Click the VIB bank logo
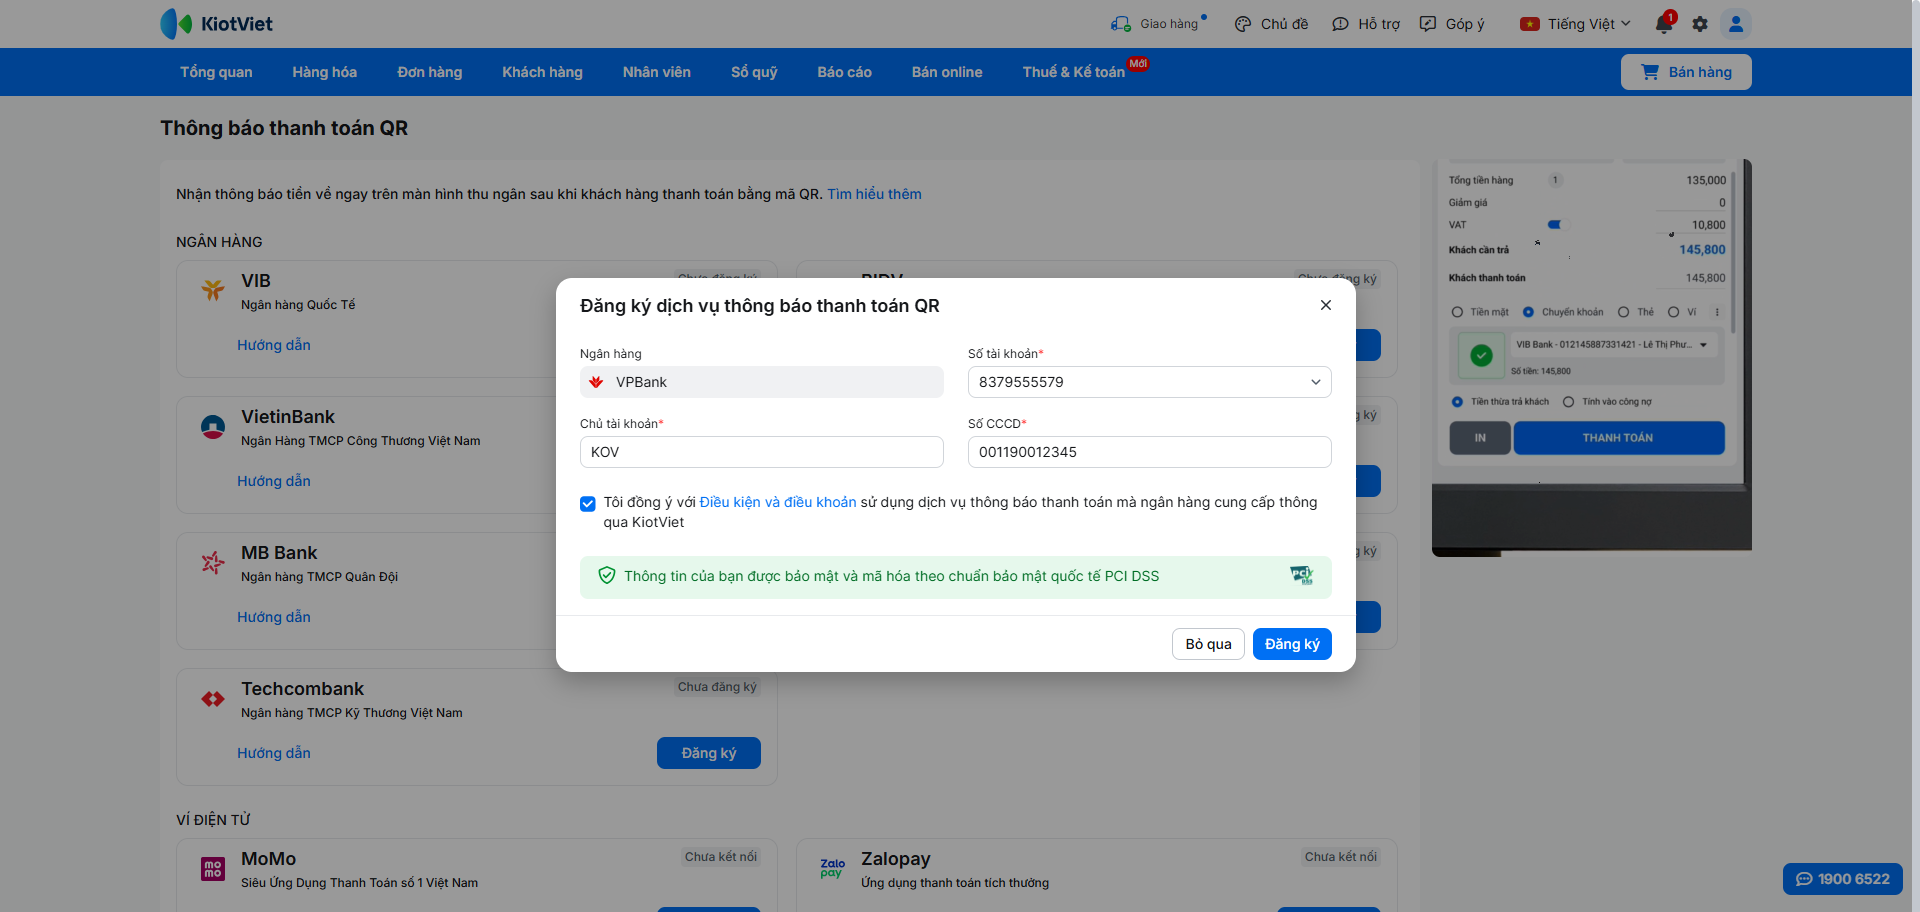This screenshot has width=1920, height=912. click(x=213, y=290)
